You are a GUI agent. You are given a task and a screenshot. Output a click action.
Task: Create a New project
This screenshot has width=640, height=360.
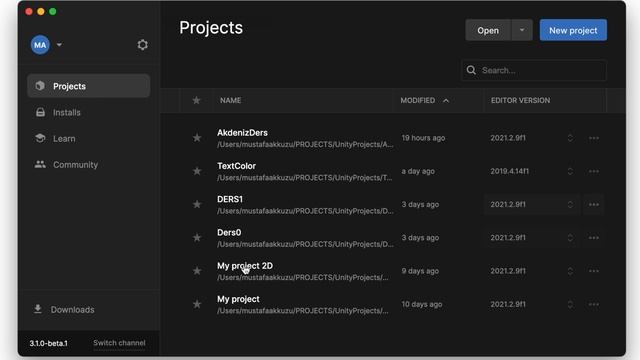[x=573, y=30]
